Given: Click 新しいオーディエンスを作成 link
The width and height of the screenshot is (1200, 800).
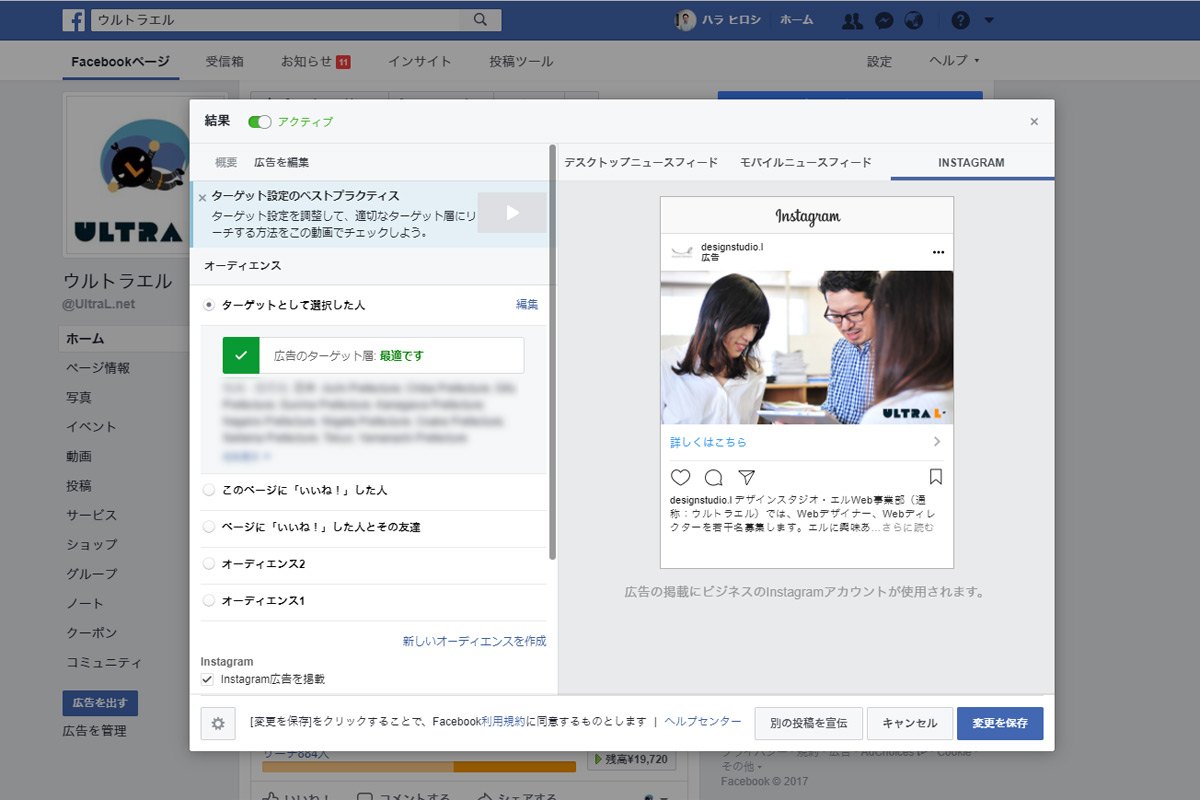Looking at the screenshot, I should pyautogui.click(x=474, y=641).
